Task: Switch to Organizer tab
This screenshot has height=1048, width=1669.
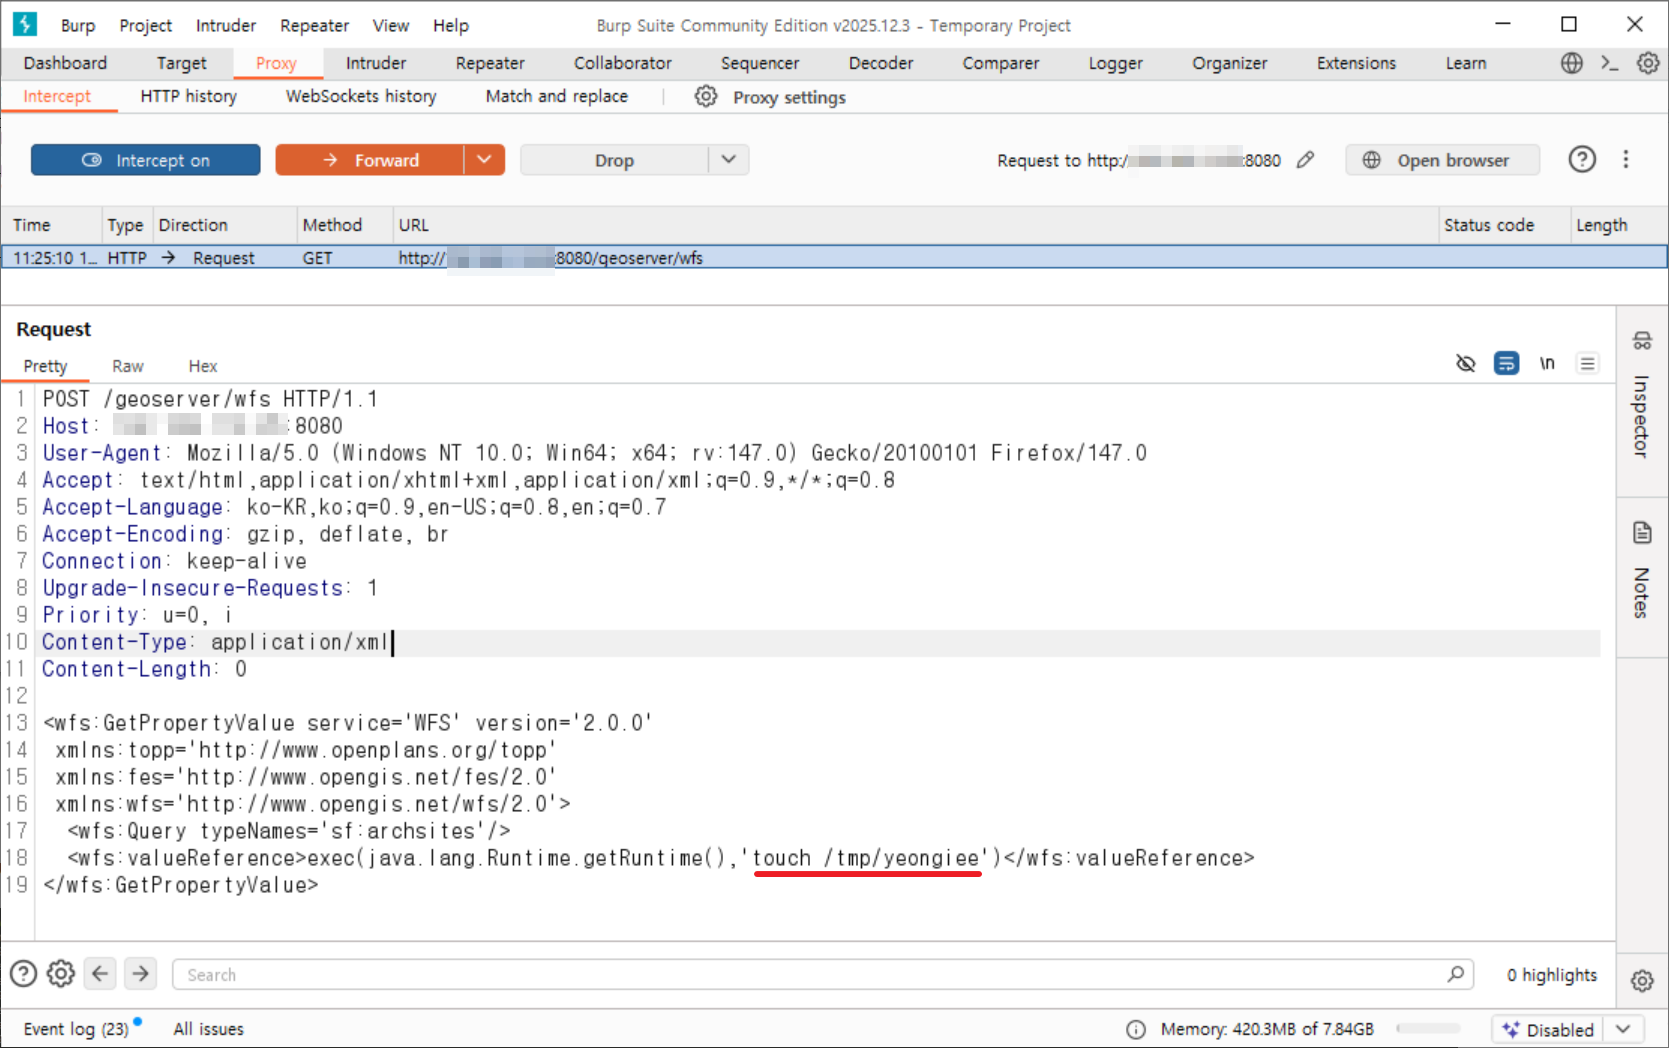Action: tap(1229, 63)
